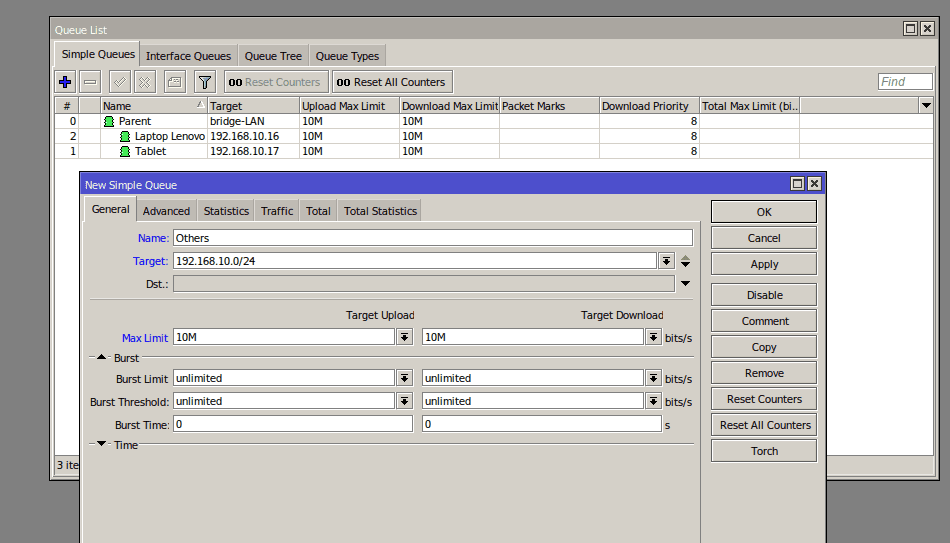Open Target Upload Max Limit dropdown
The width and height of the screenshot is (950, 543).
point(404,338)
